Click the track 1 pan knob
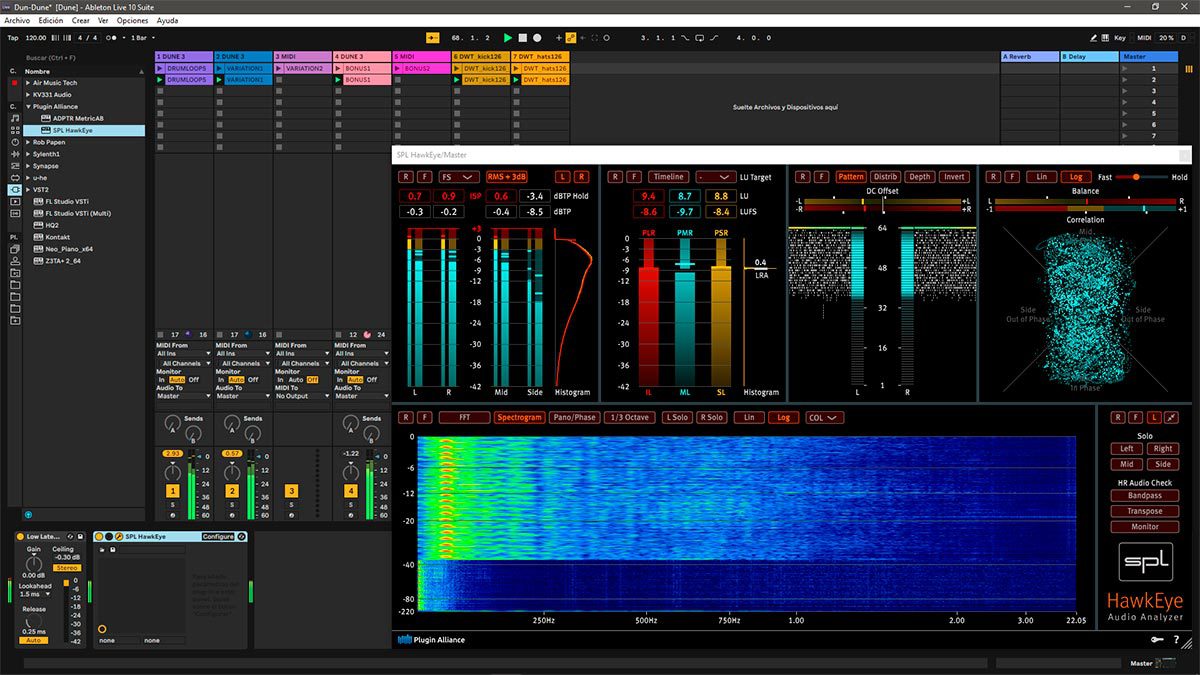This screenshot has width=1200, height=675. (173, 472)
